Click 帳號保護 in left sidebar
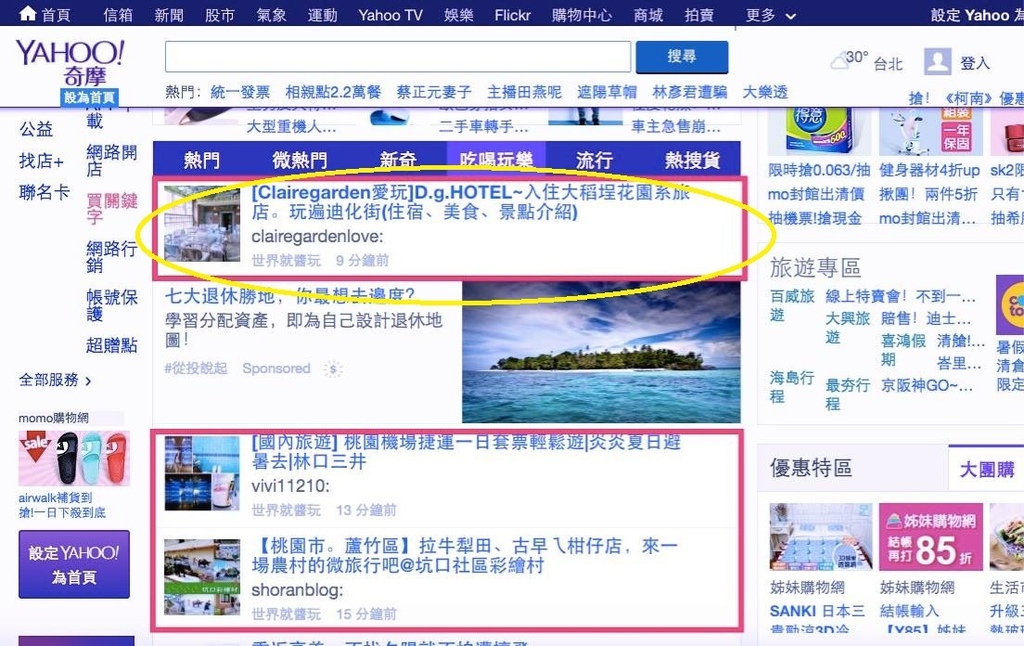The width and height of the screenshot is (1024, 646). [111, 305]
